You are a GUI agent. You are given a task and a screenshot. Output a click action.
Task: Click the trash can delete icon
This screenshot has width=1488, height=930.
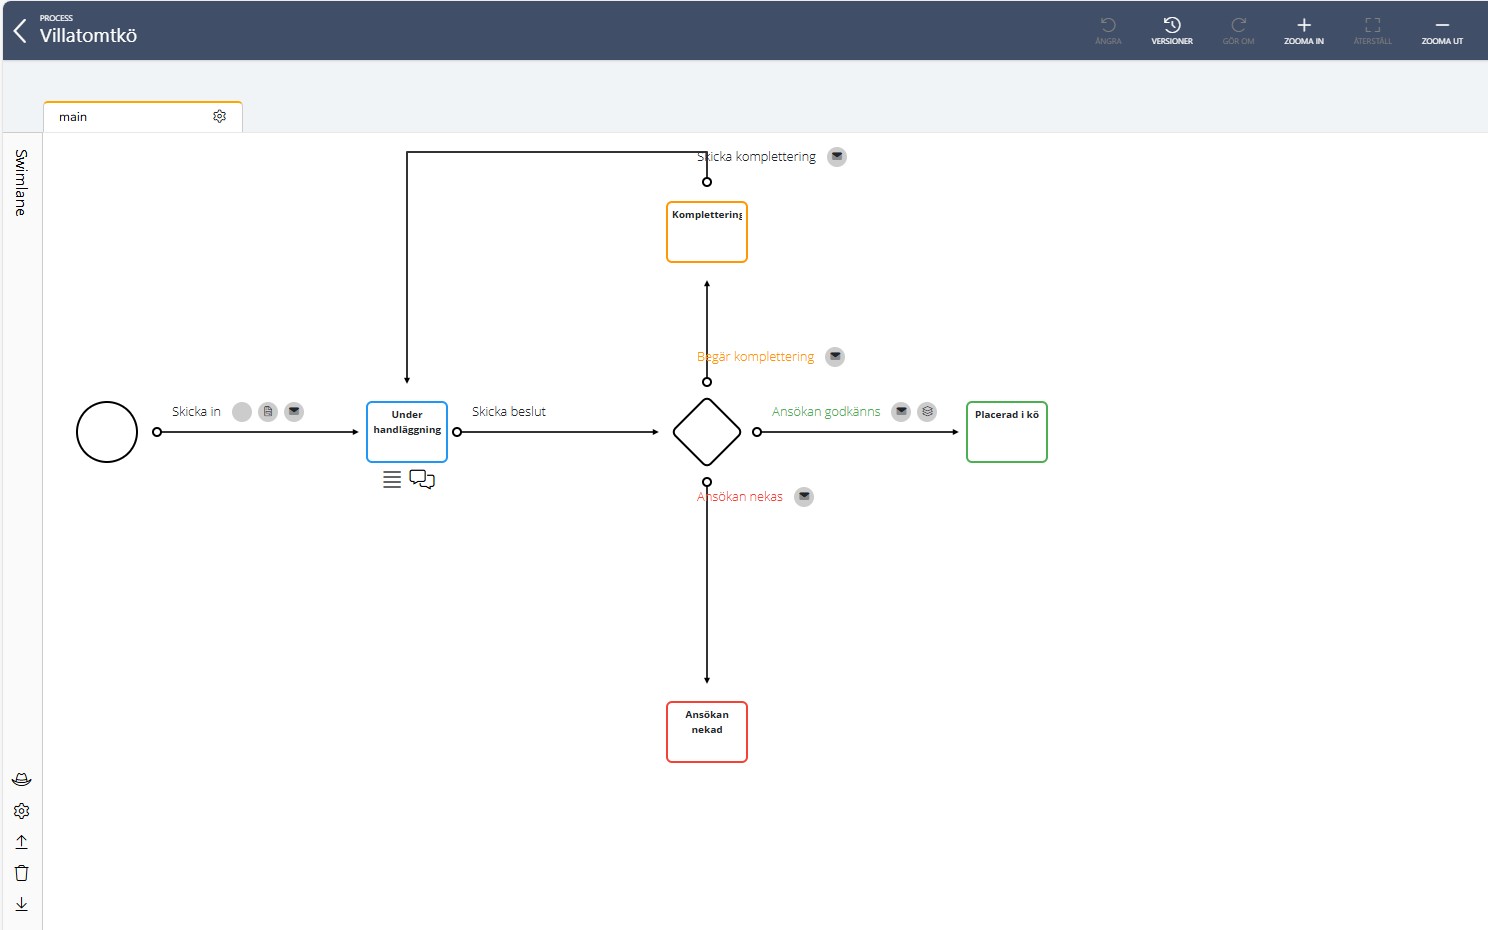pyautogui.click(x=22, y=873)
